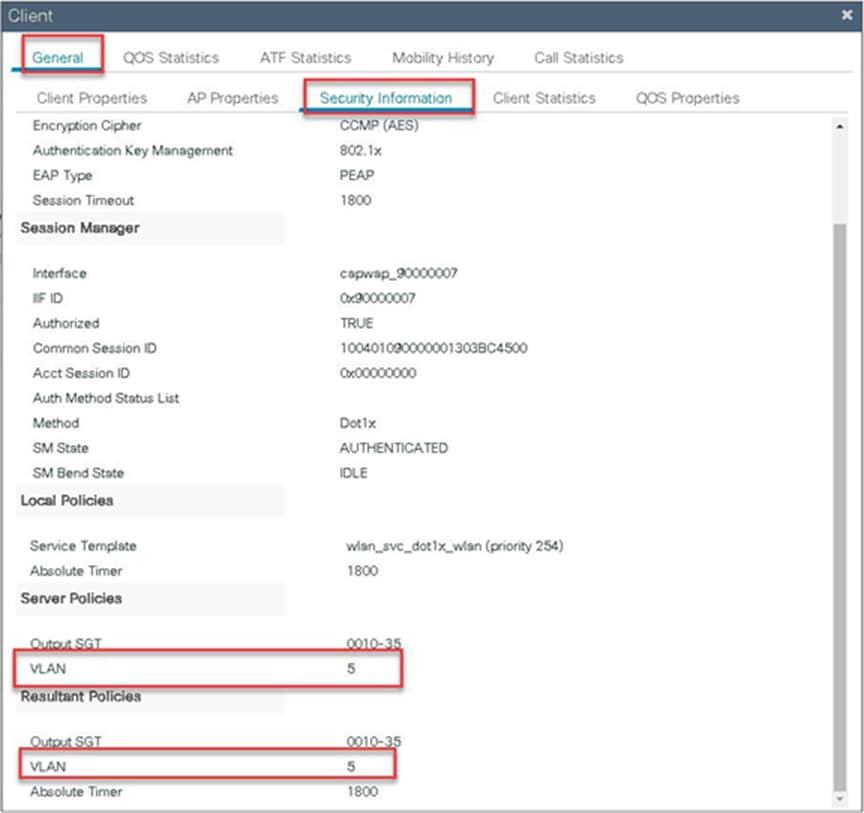The width and height of the screenshot is (864, 813).
Task: Select the Security Information sub-tab
Action: [386, 98]
